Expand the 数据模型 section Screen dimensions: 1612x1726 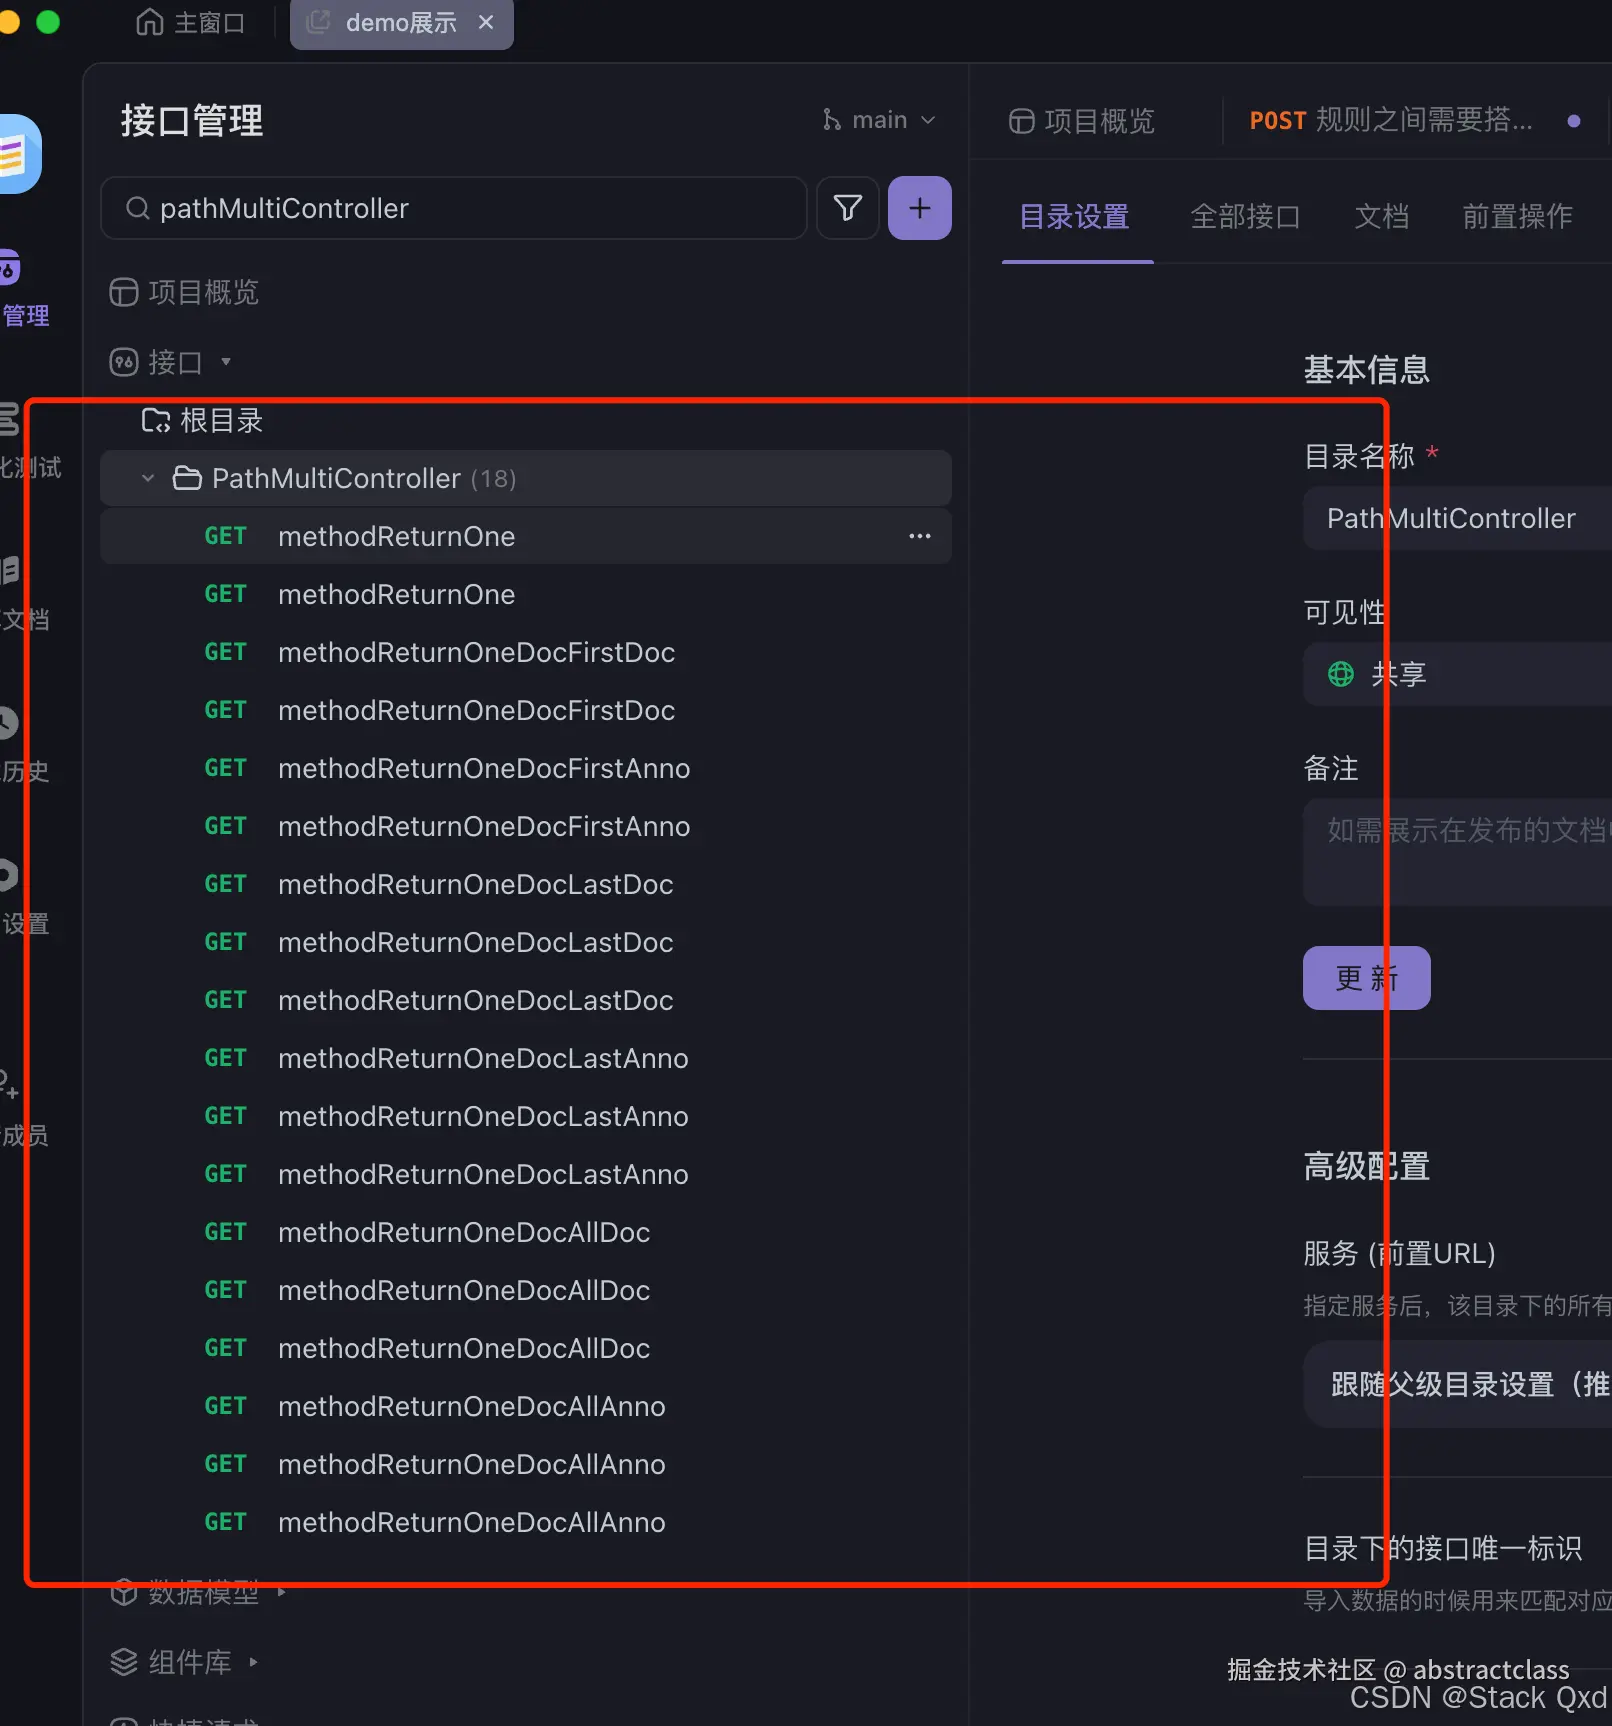point(204,1592)
